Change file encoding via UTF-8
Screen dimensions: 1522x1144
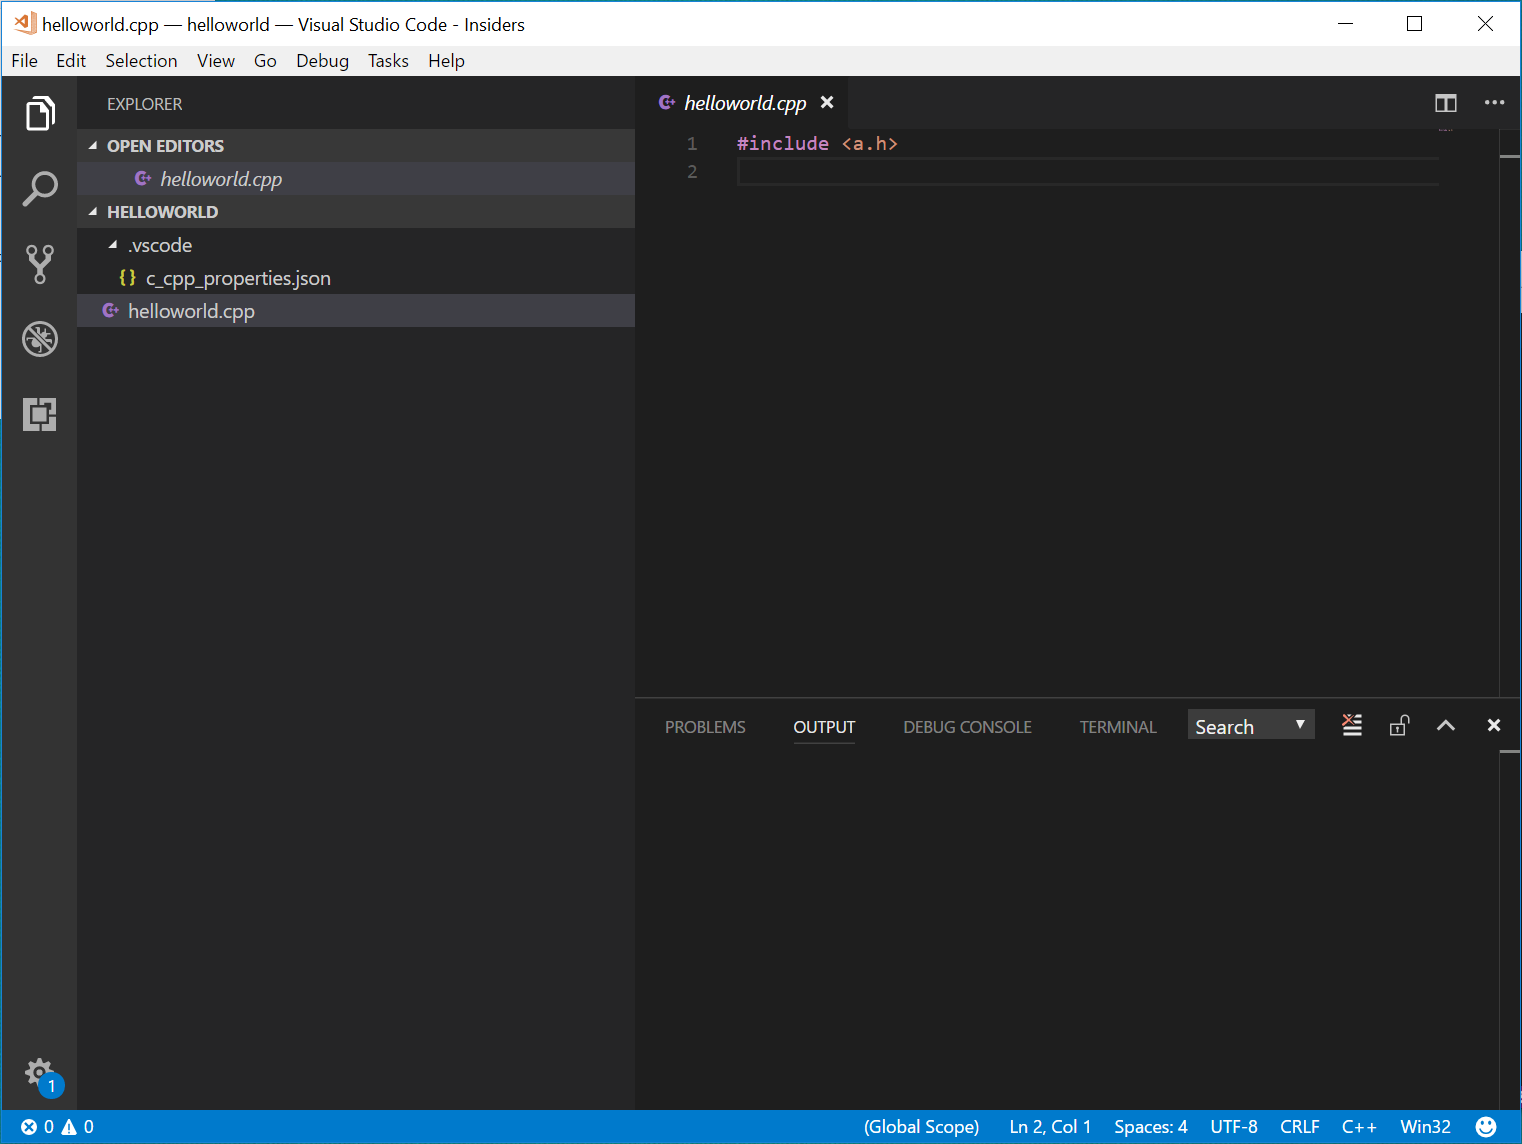(x=1234, y=1127)
